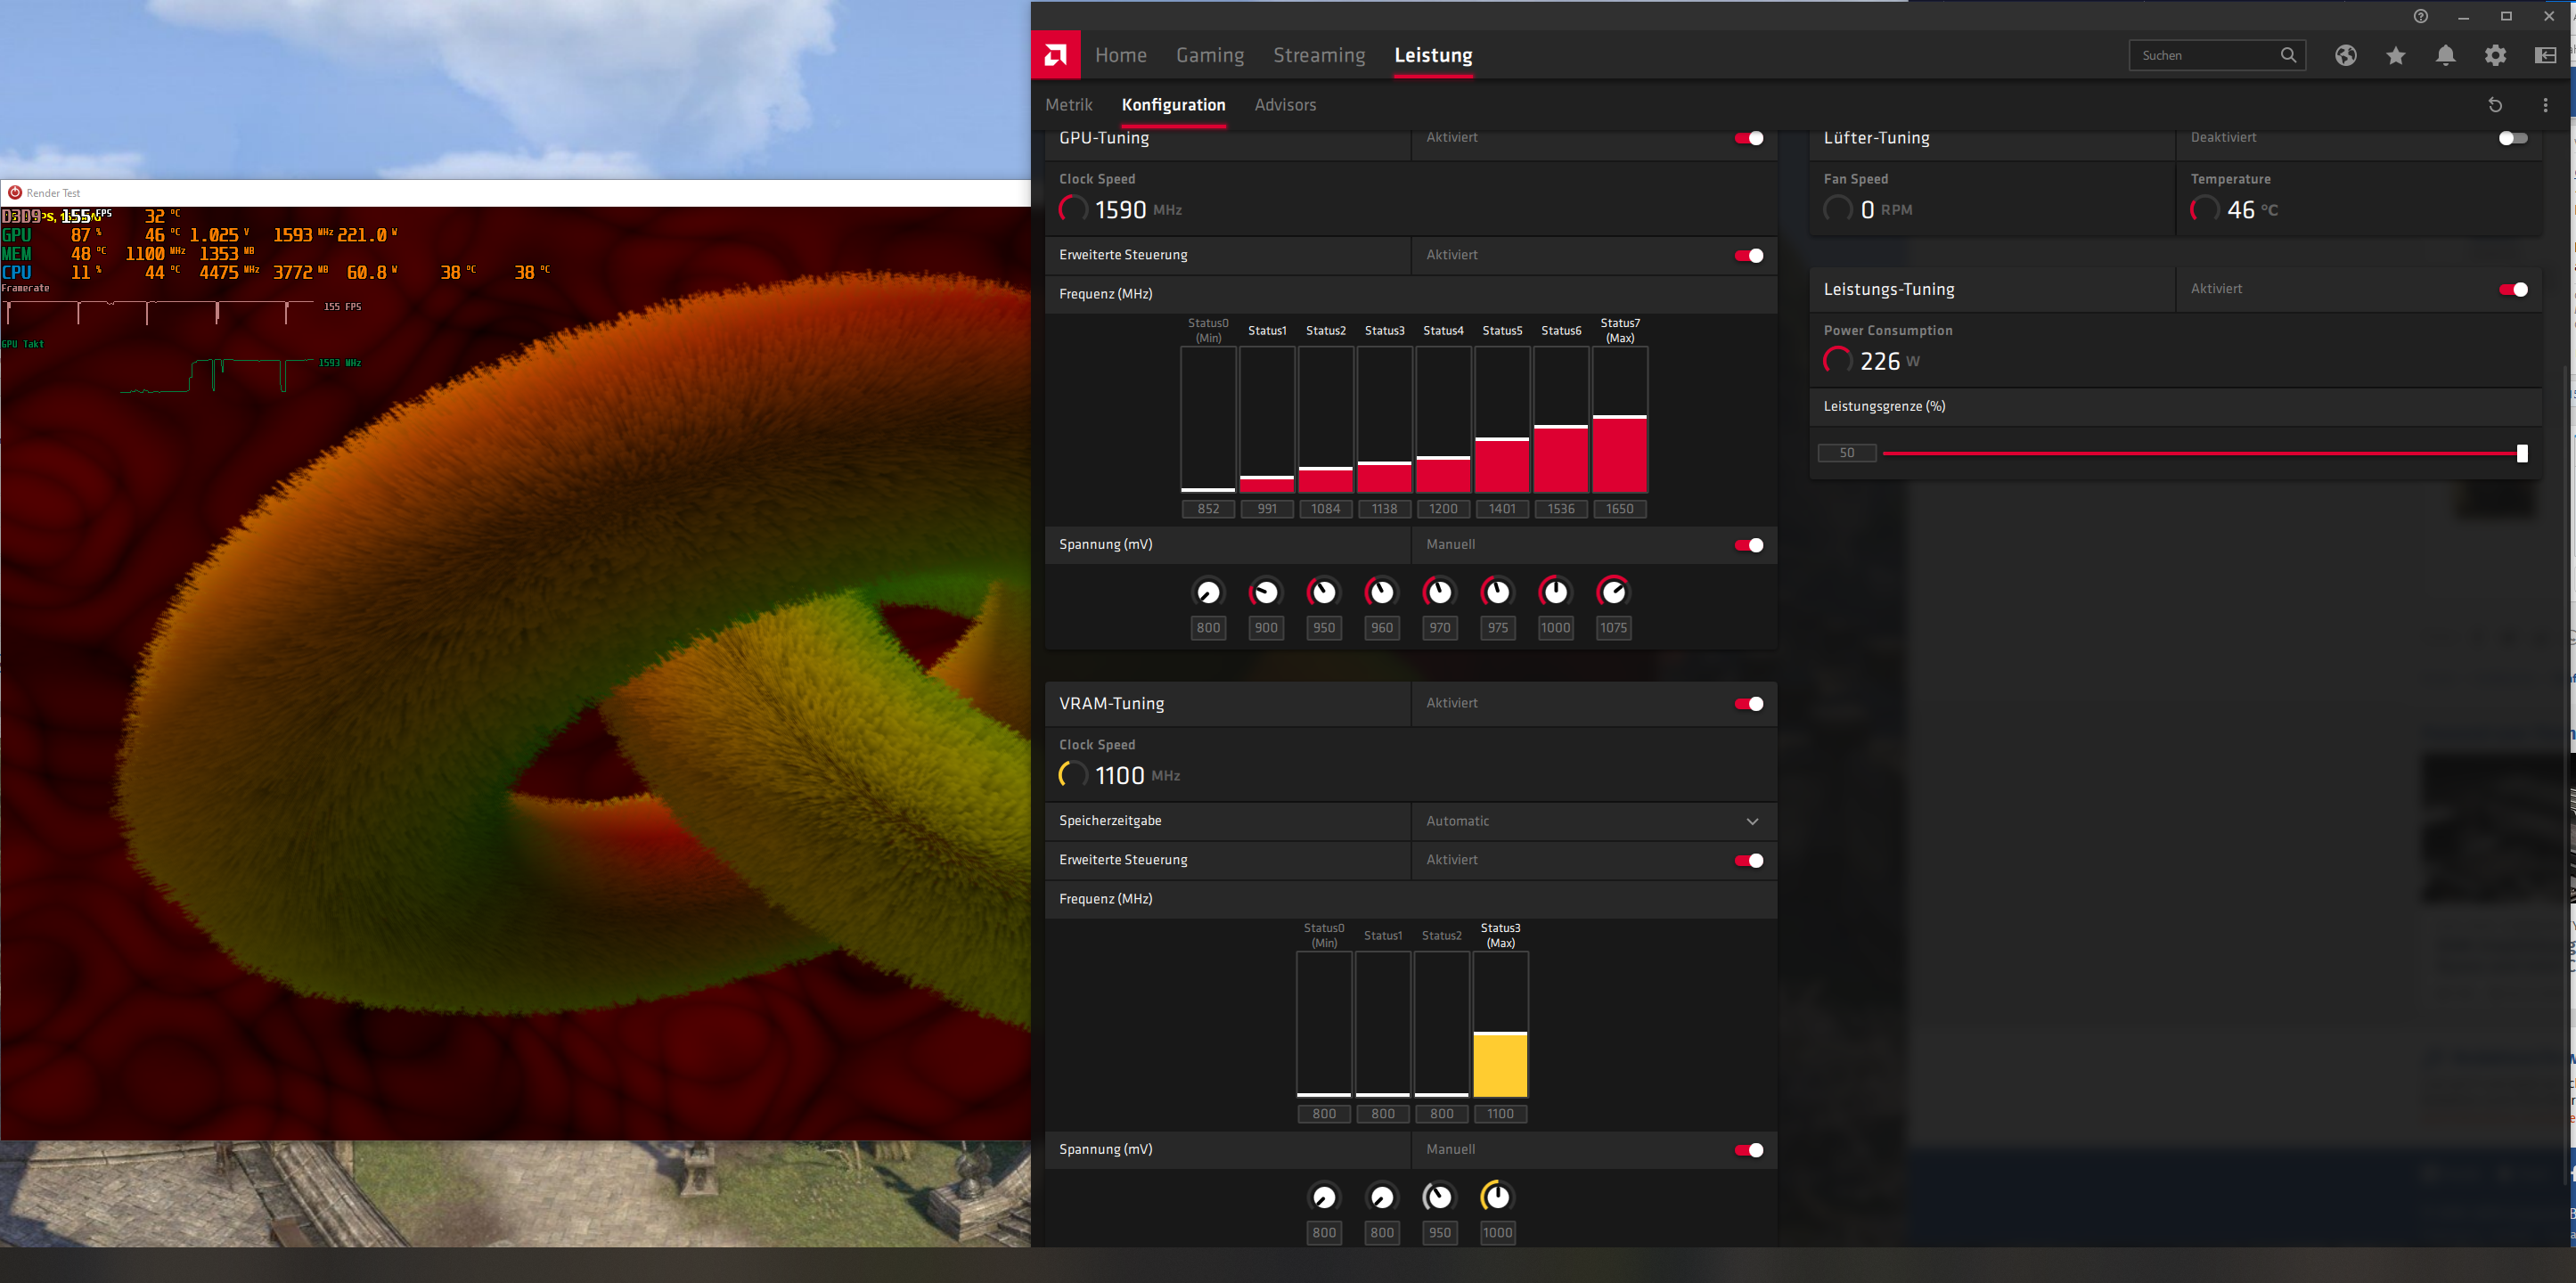The height and width of the screenshot is (1283, 2576).
Task: Click the help question mark icon
Action: pos(2420,16)
